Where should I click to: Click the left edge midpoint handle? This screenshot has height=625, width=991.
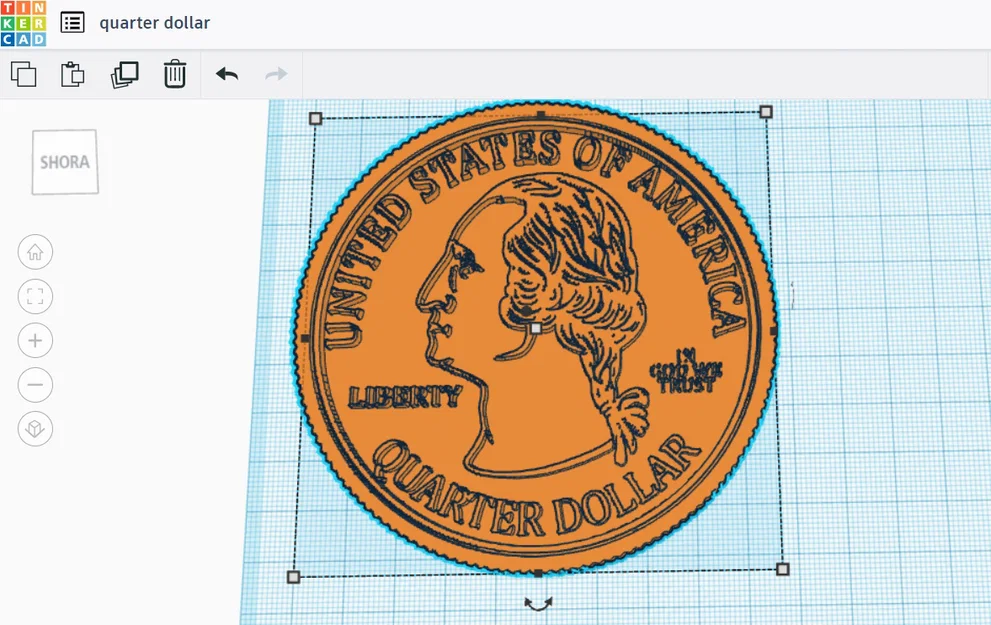(305, 339)
